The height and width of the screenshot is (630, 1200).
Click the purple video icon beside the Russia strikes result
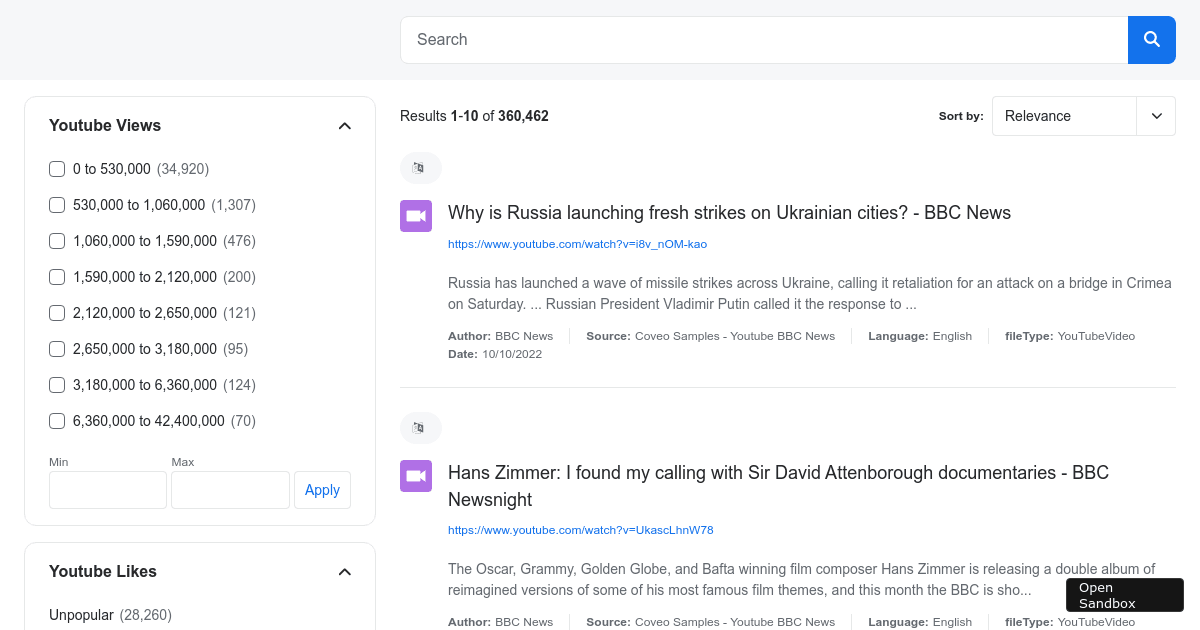point(416,216)
